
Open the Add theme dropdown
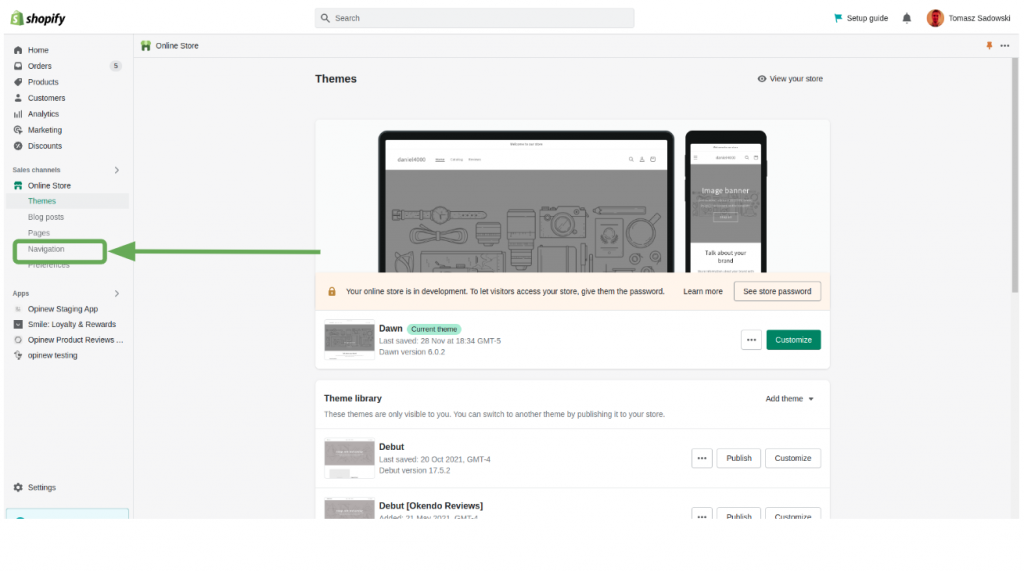[790, 399]
